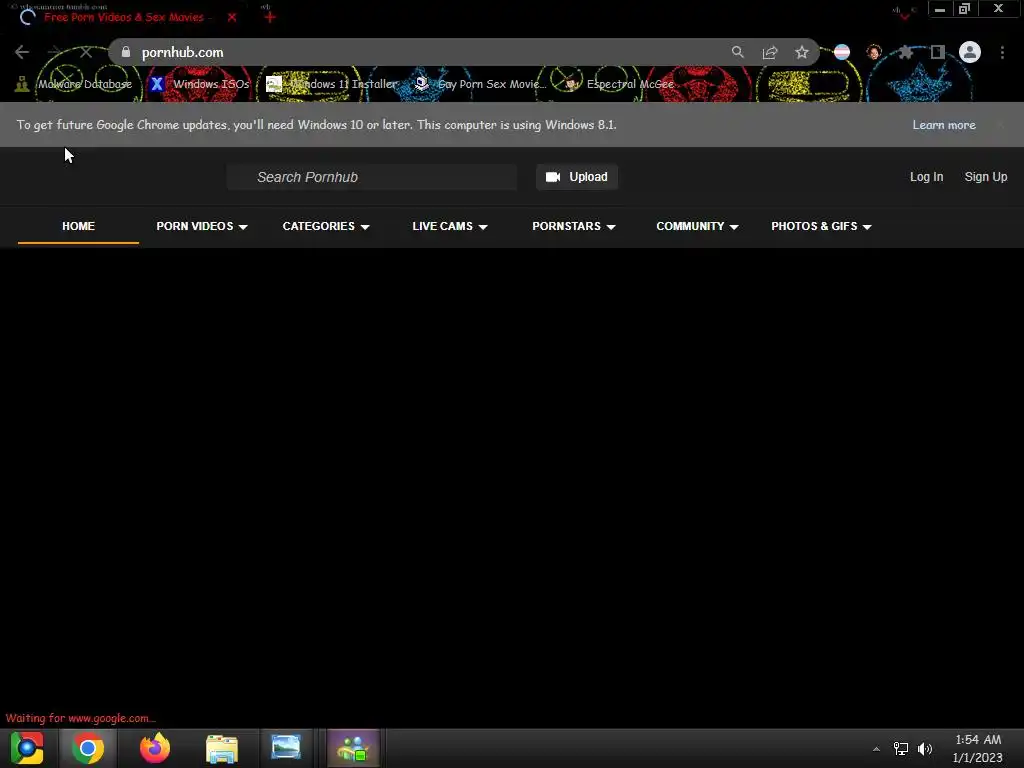Open the tab search chevron in the title bar

[x=904, y=16]
